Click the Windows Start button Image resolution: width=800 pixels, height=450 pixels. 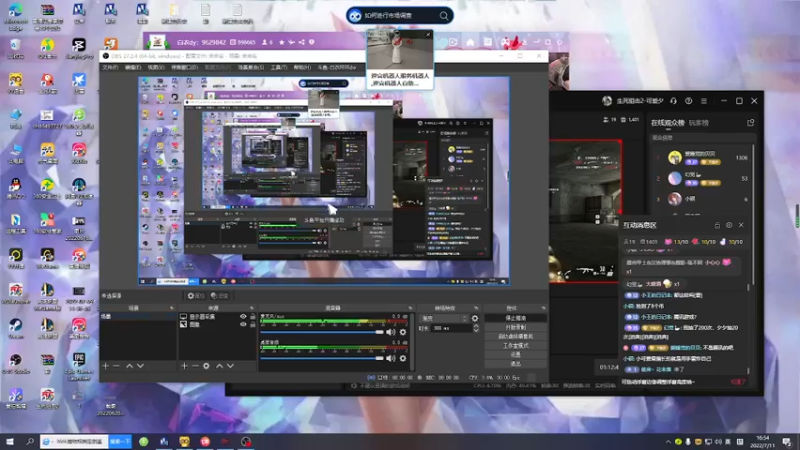(x=10, y=441)
